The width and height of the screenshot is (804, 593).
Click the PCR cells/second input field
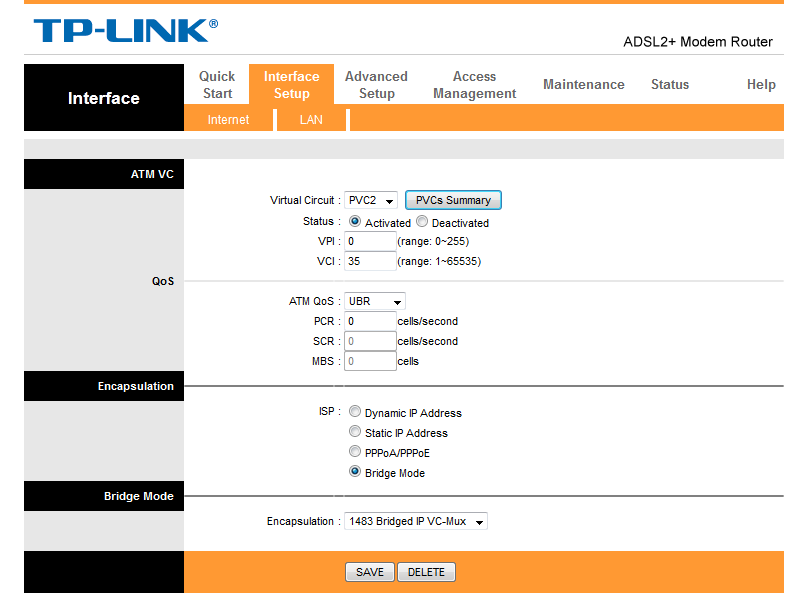point(369,321)
